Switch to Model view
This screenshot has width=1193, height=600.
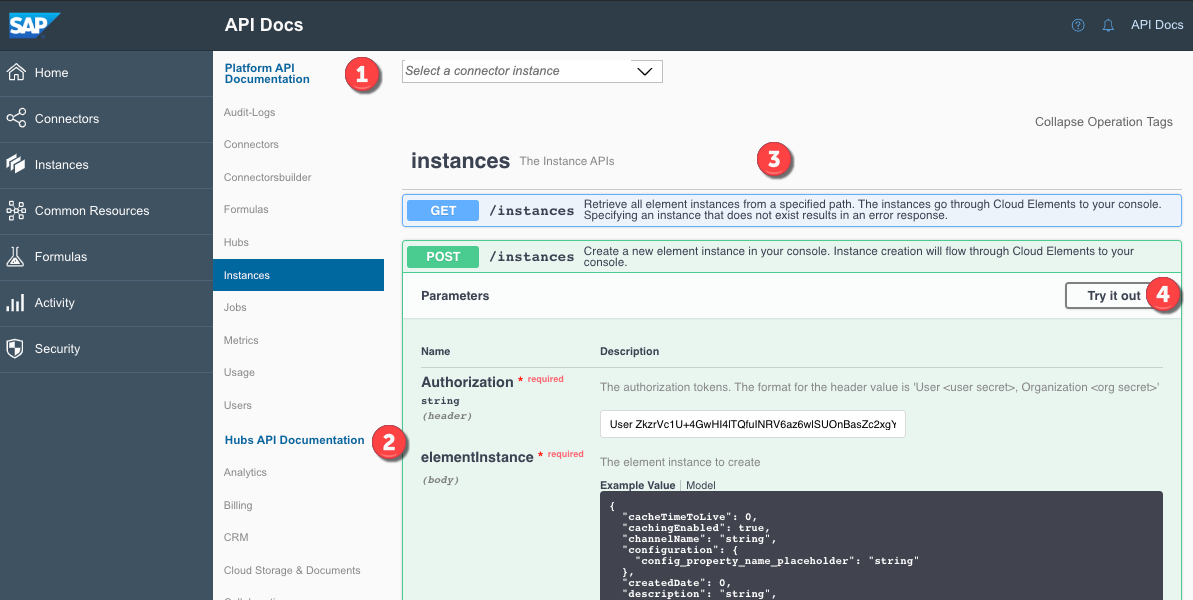point(701,485)
